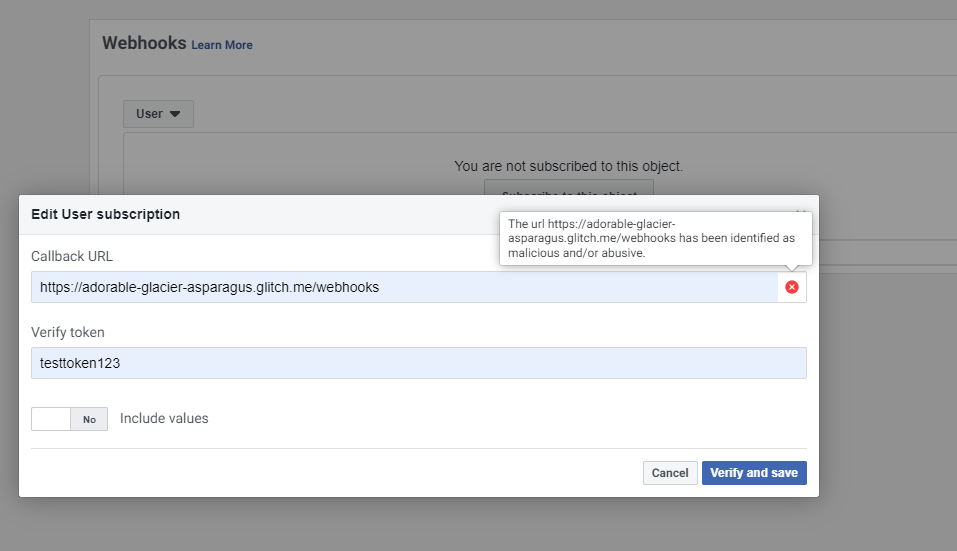Click the Include values label
The width and height of the screenshot is (957, 551).
click(164, 419)
